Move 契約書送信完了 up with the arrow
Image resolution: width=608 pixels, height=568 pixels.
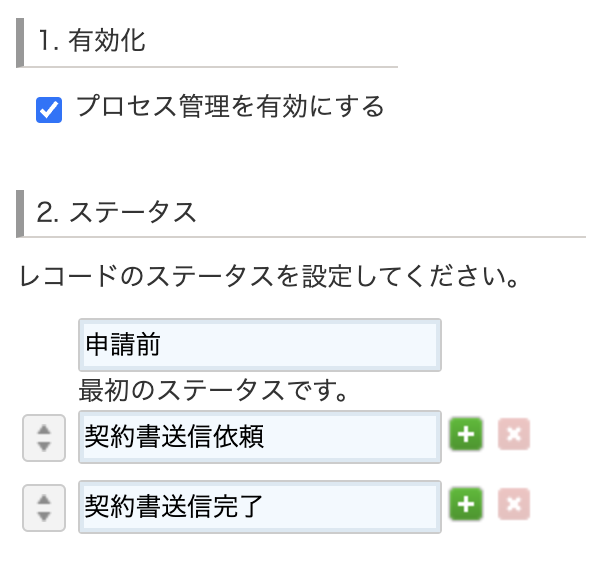pos(44,499)
